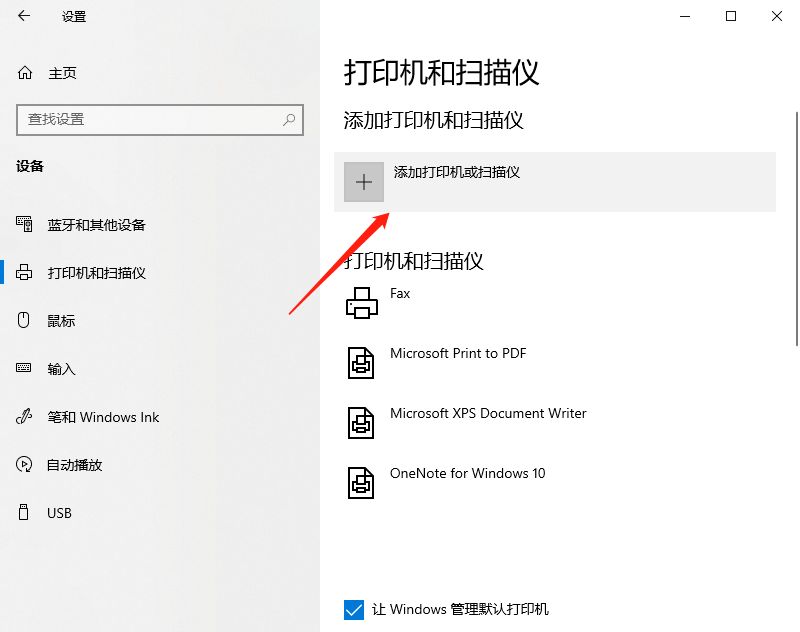The image size is (800, 632).
Task: Open the 输入 settings page
Action: click(x=61, y=369)
